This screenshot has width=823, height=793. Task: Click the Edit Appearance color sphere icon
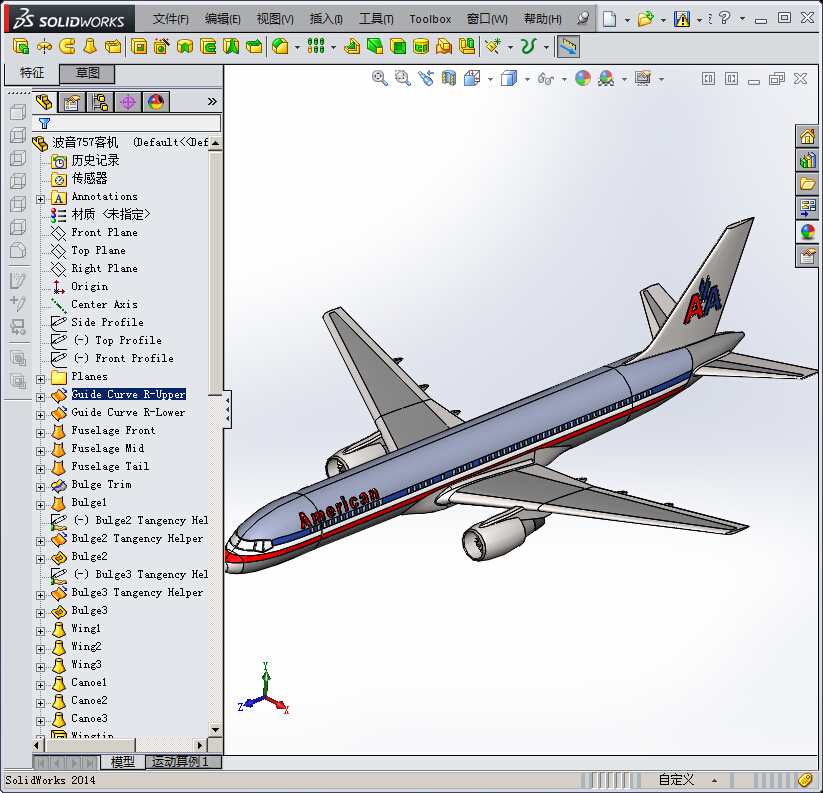tap(583, 79)
